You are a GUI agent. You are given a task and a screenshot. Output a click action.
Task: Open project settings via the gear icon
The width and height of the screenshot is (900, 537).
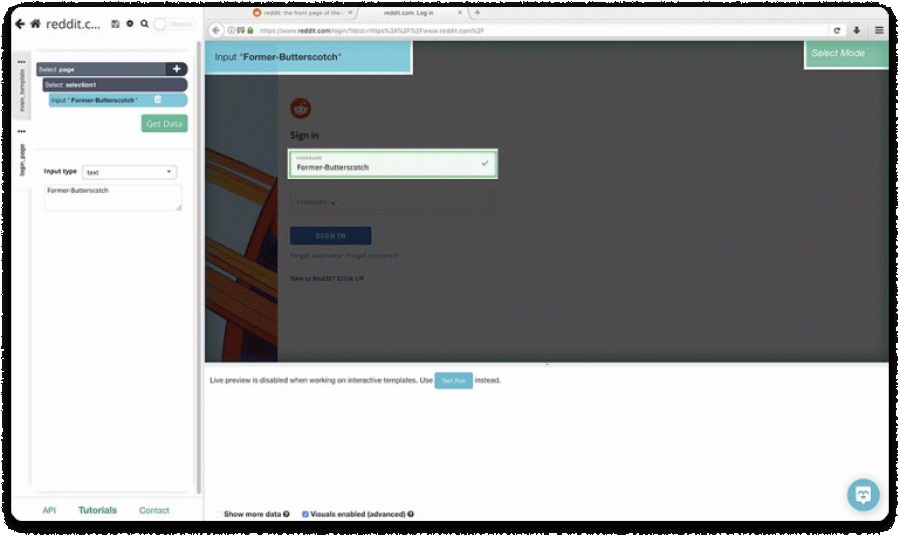coord(130,24)
